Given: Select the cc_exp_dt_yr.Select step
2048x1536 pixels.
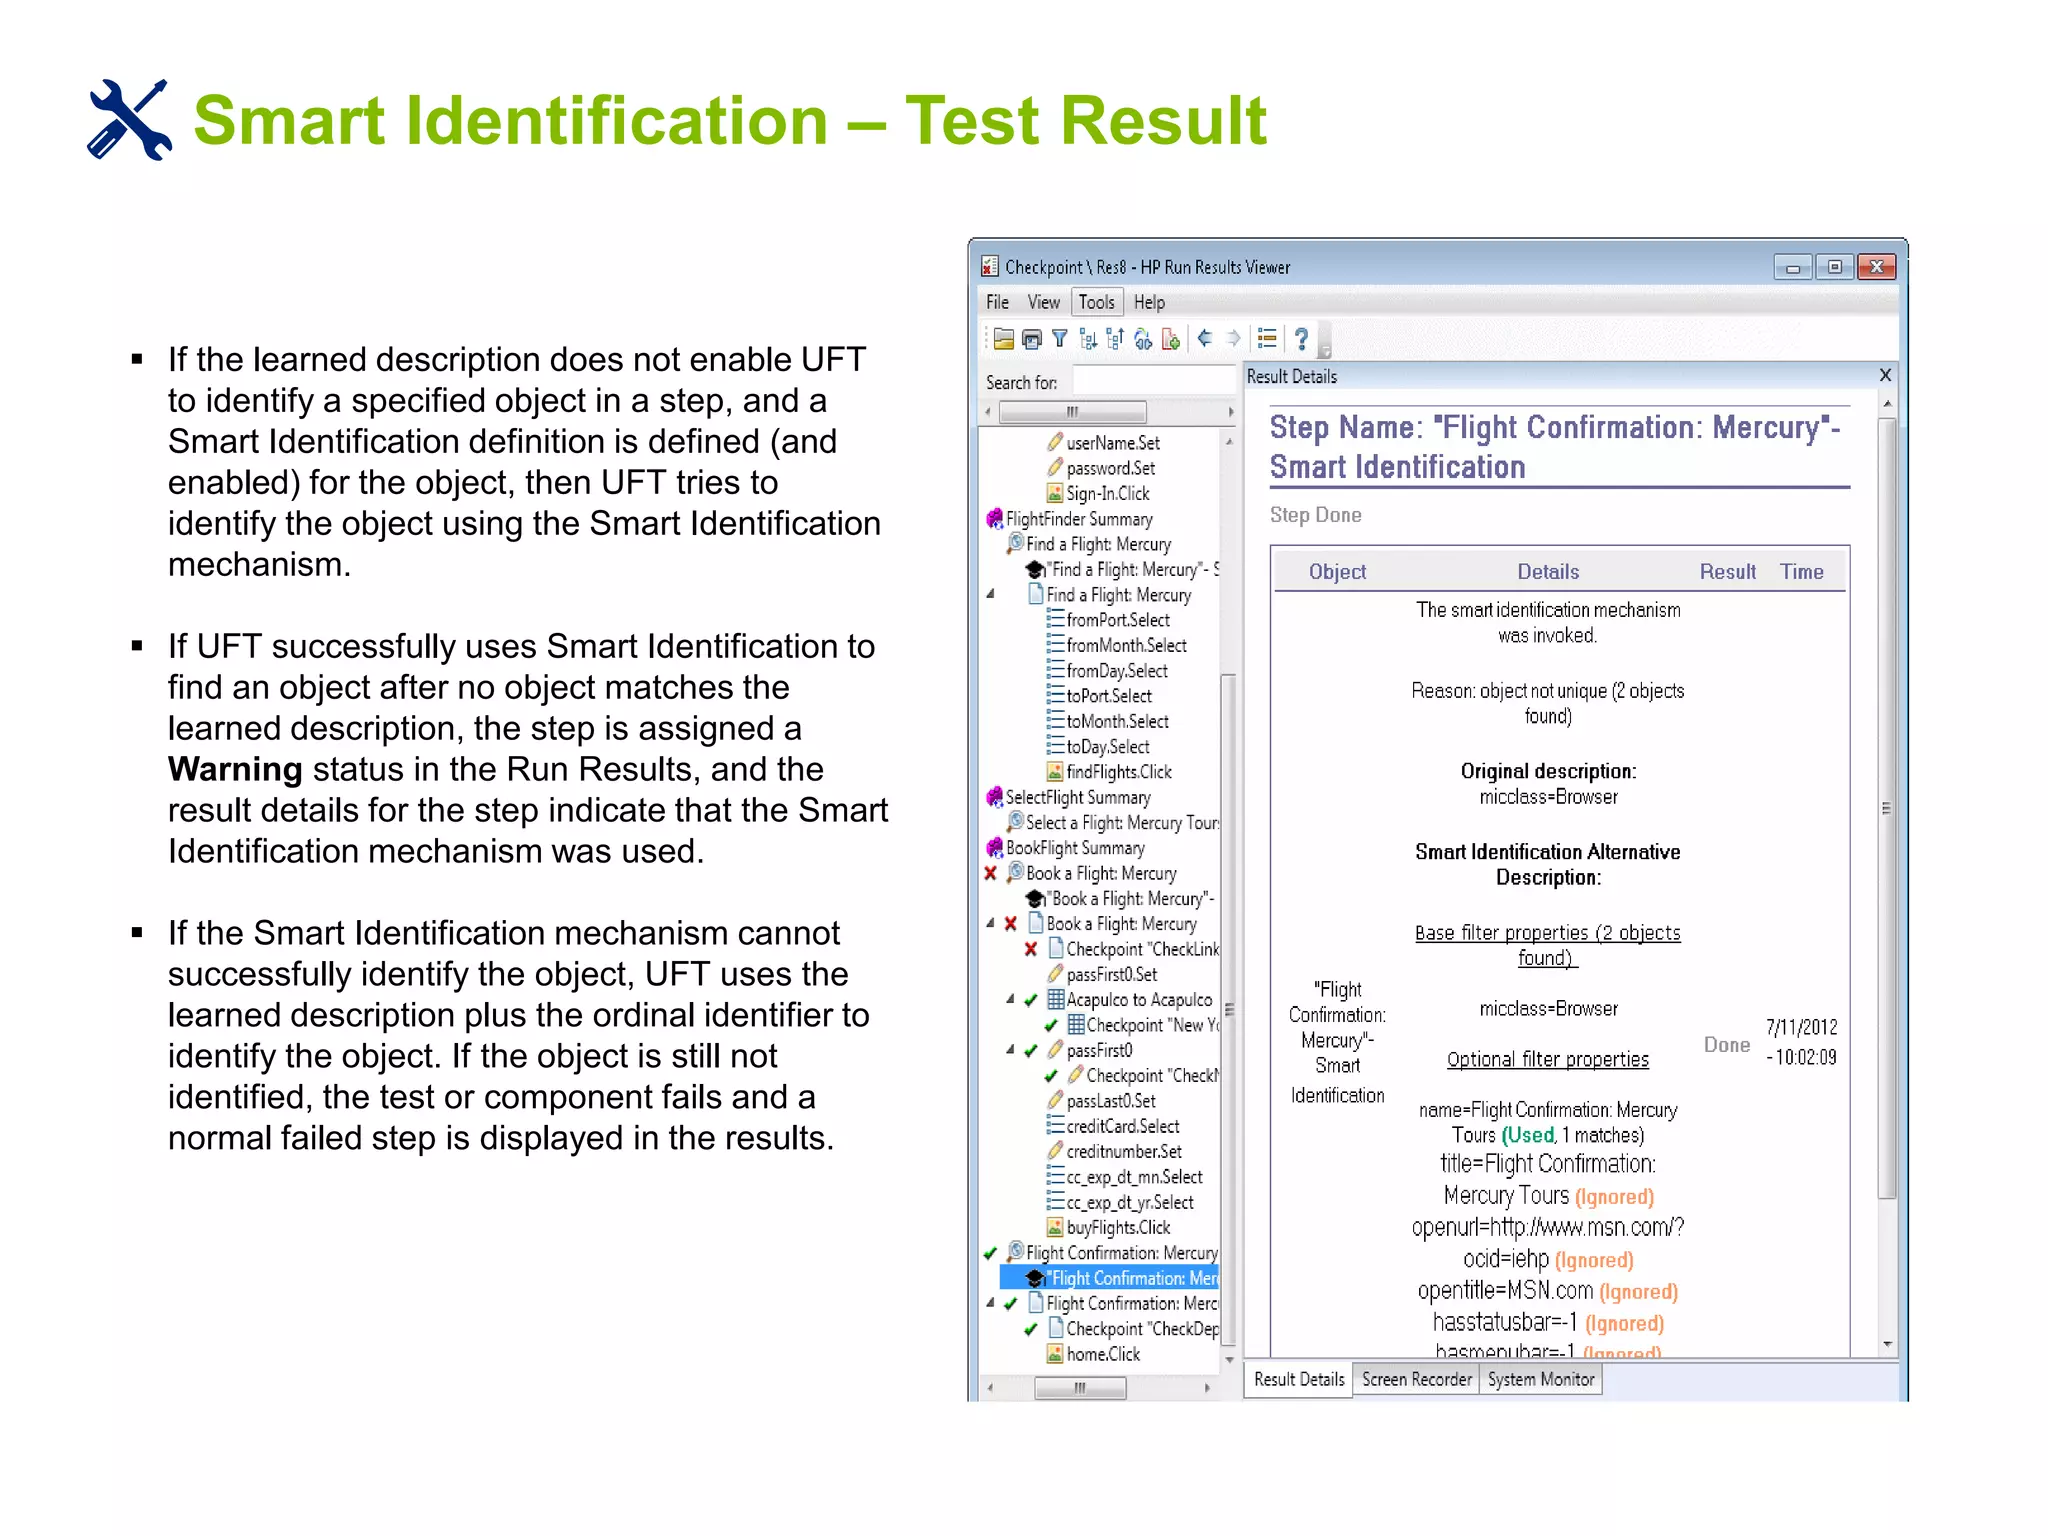Looking at the screenshot, I should pyautogui.click(x=1130, y=1202).
